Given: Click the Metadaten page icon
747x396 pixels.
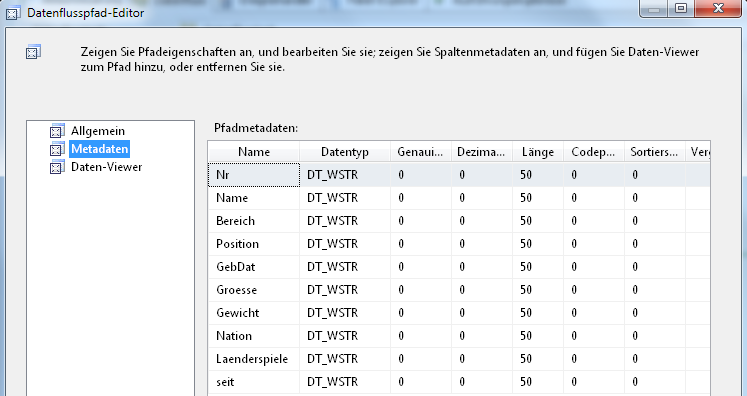Looking at the screenshot, I should (57, 149).
